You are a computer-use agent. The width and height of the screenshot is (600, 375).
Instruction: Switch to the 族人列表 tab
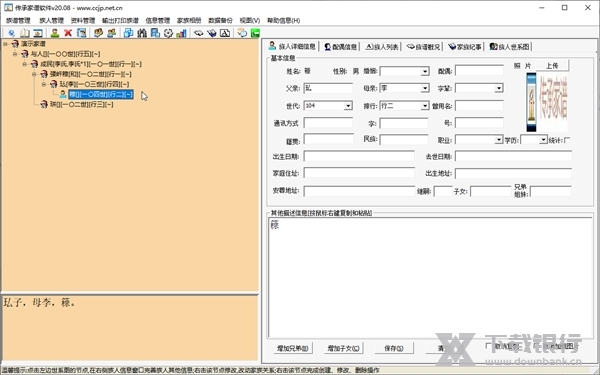(x=382, y=47)
